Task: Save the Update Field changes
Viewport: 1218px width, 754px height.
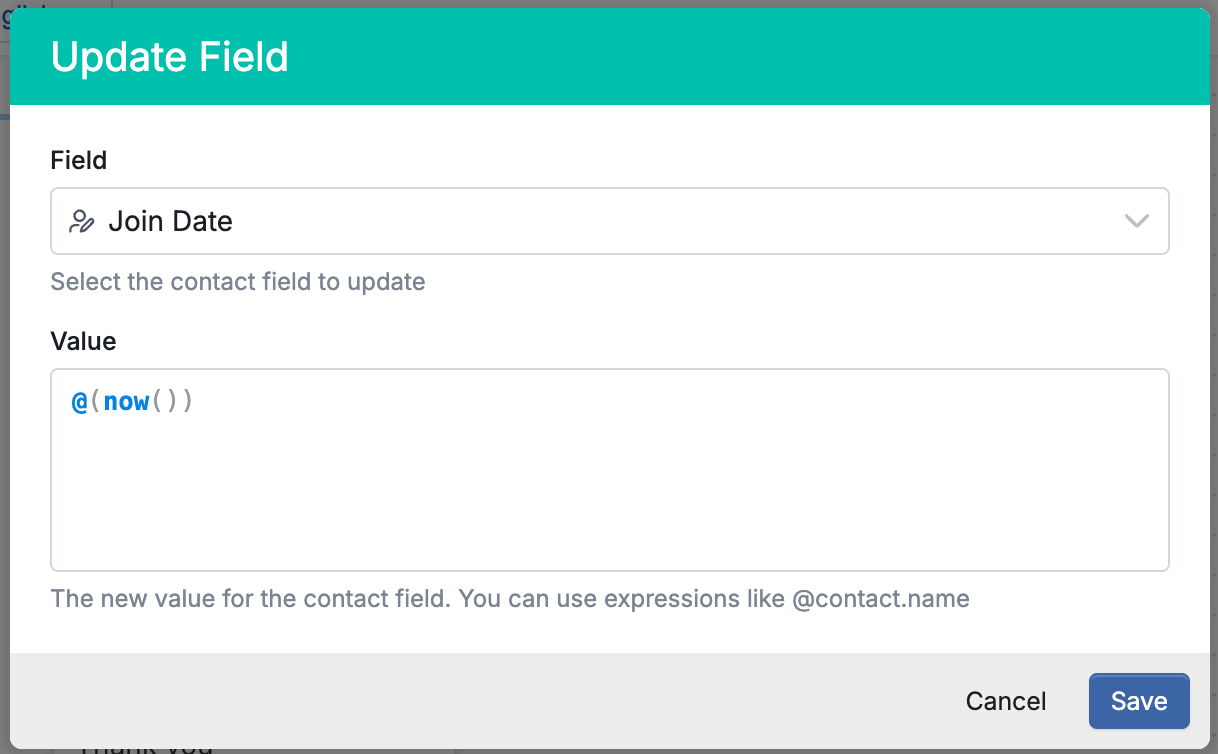Action: [1139, 701]
